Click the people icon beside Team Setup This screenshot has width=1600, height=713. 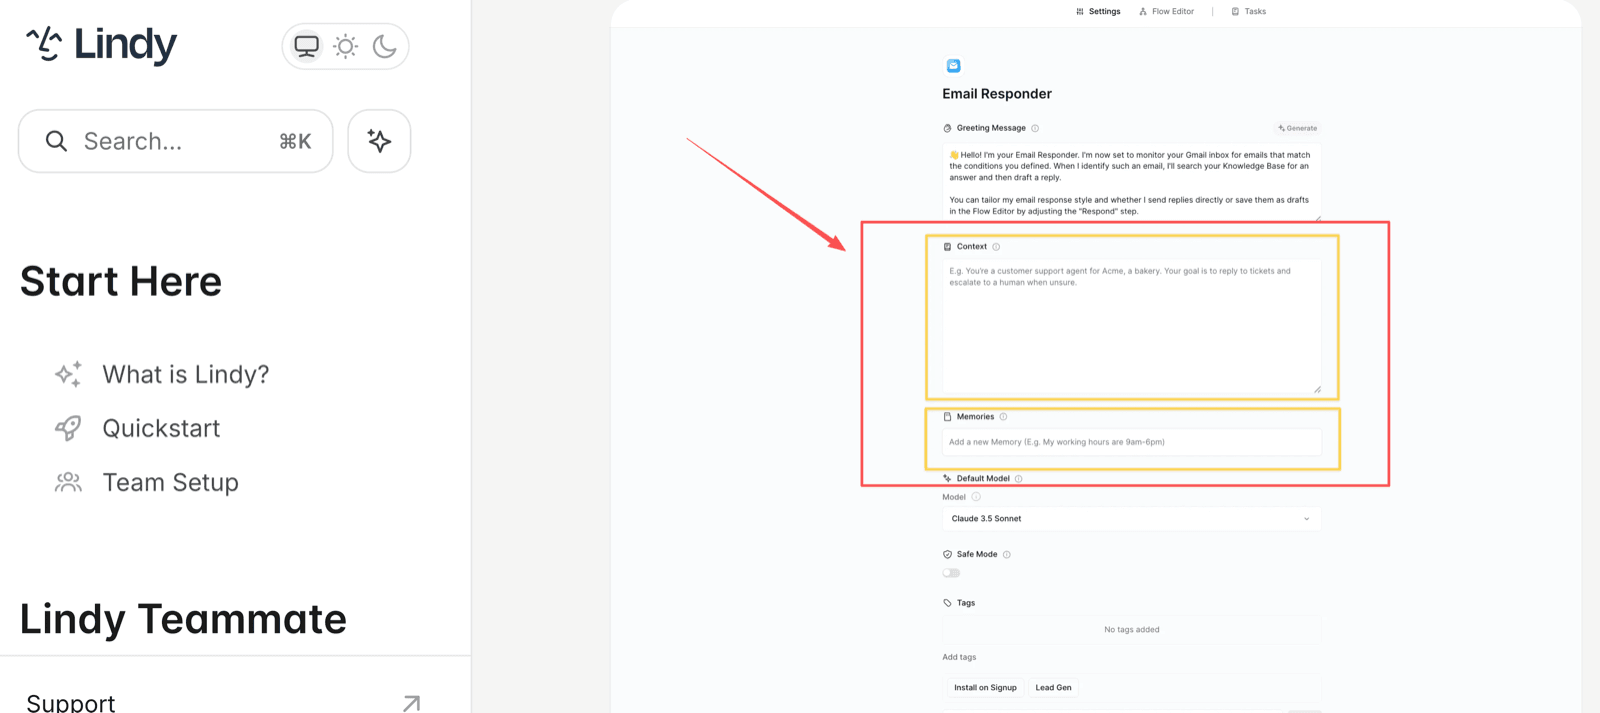[68, 482]
